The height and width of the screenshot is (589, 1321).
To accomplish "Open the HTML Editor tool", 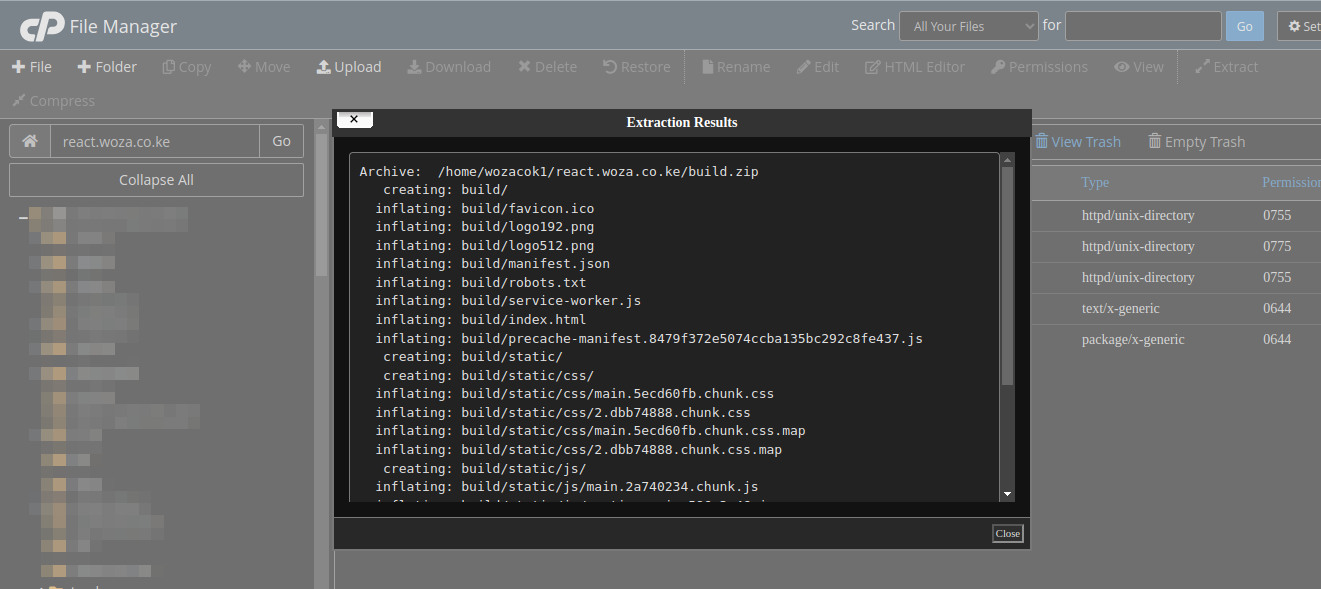I will [x=915, y=67].
